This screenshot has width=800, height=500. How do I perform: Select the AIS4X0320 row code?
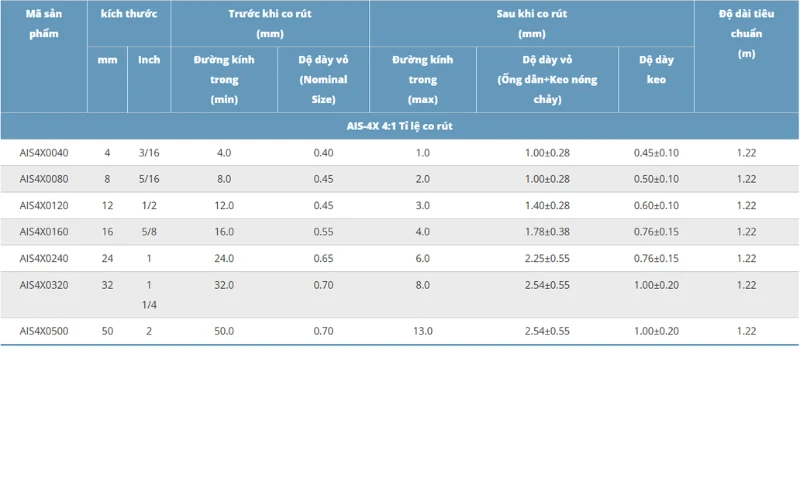point(44,285)
